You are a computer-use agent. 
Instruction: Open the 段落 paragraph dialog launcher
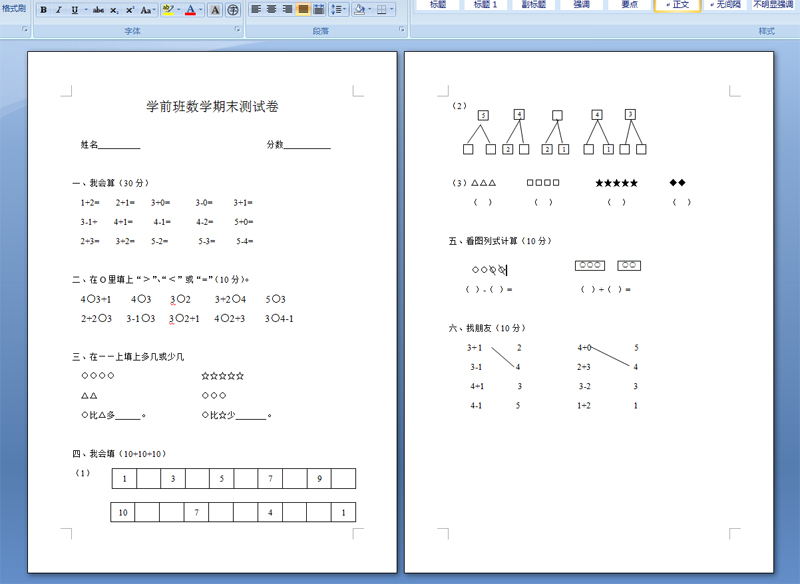(x=402, y=30)
